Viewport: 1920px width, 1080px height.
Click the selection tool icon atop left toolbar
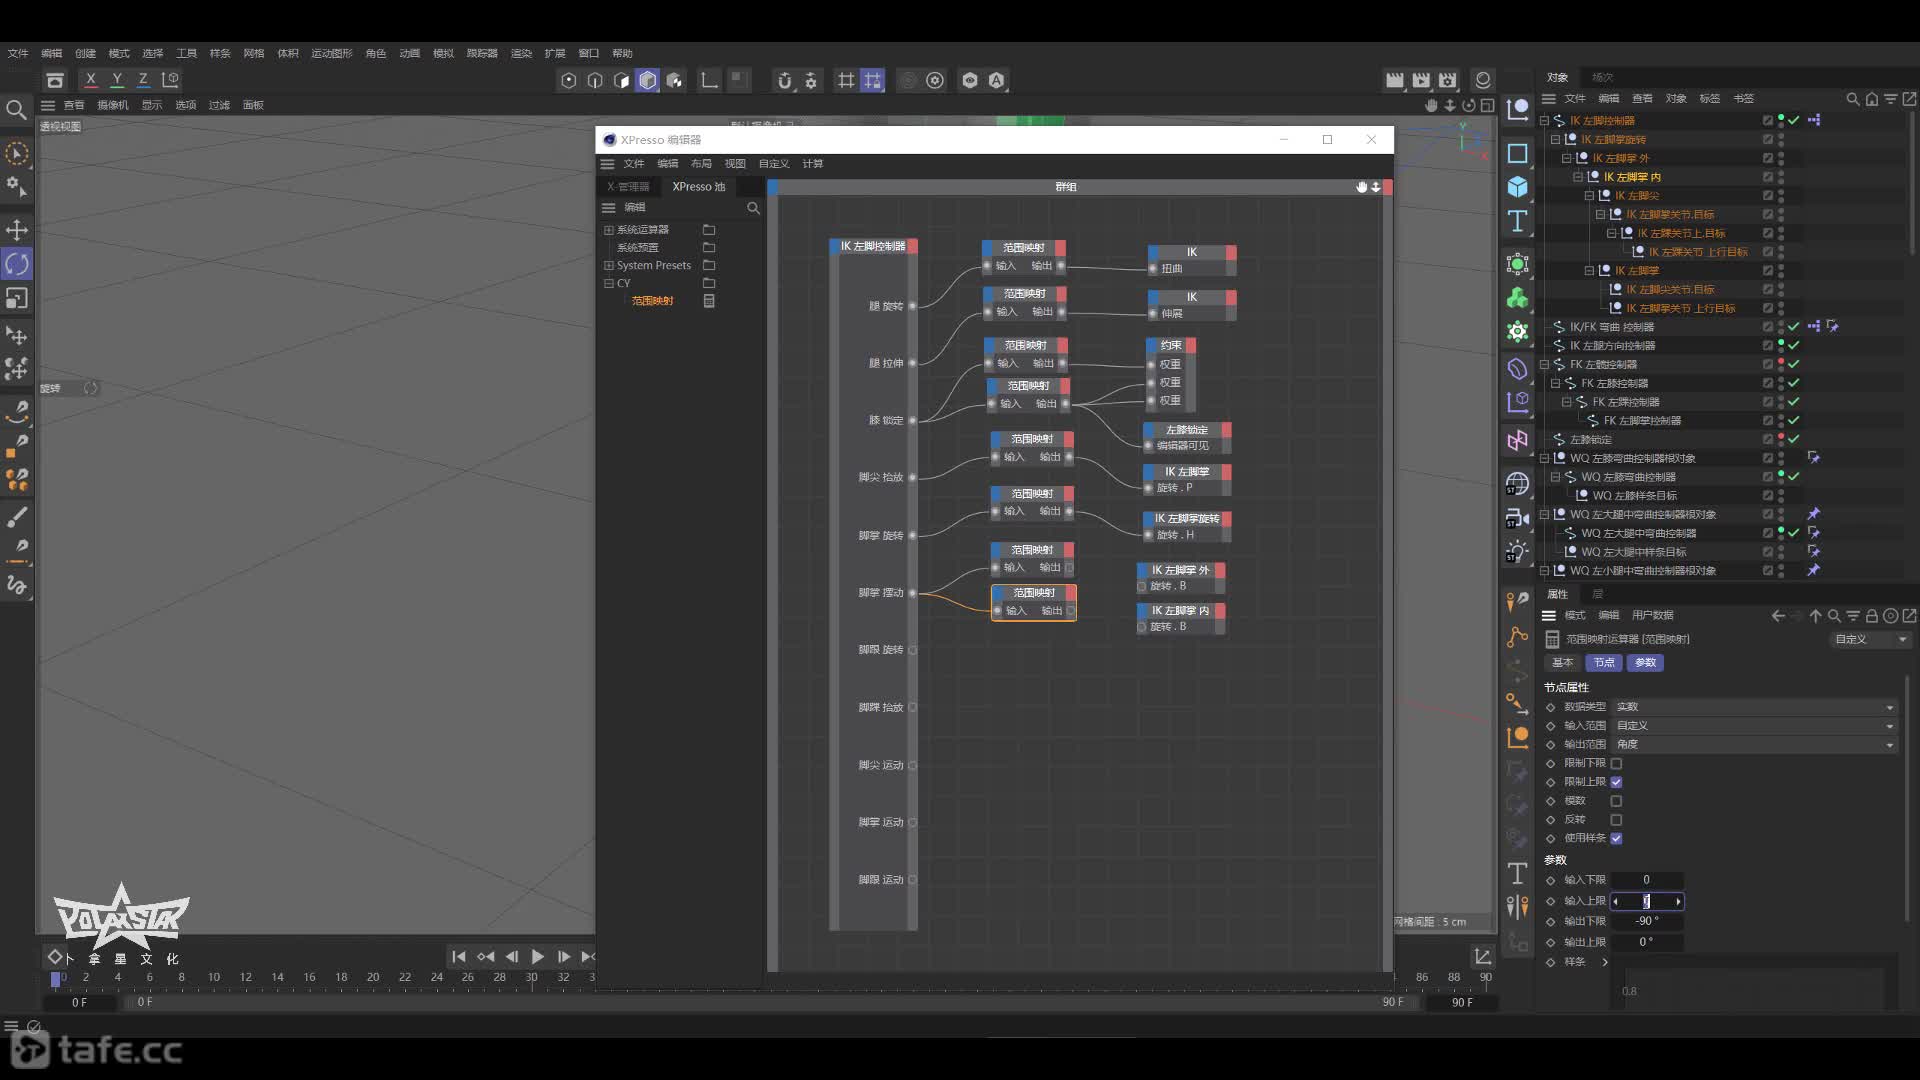[17, 154]
